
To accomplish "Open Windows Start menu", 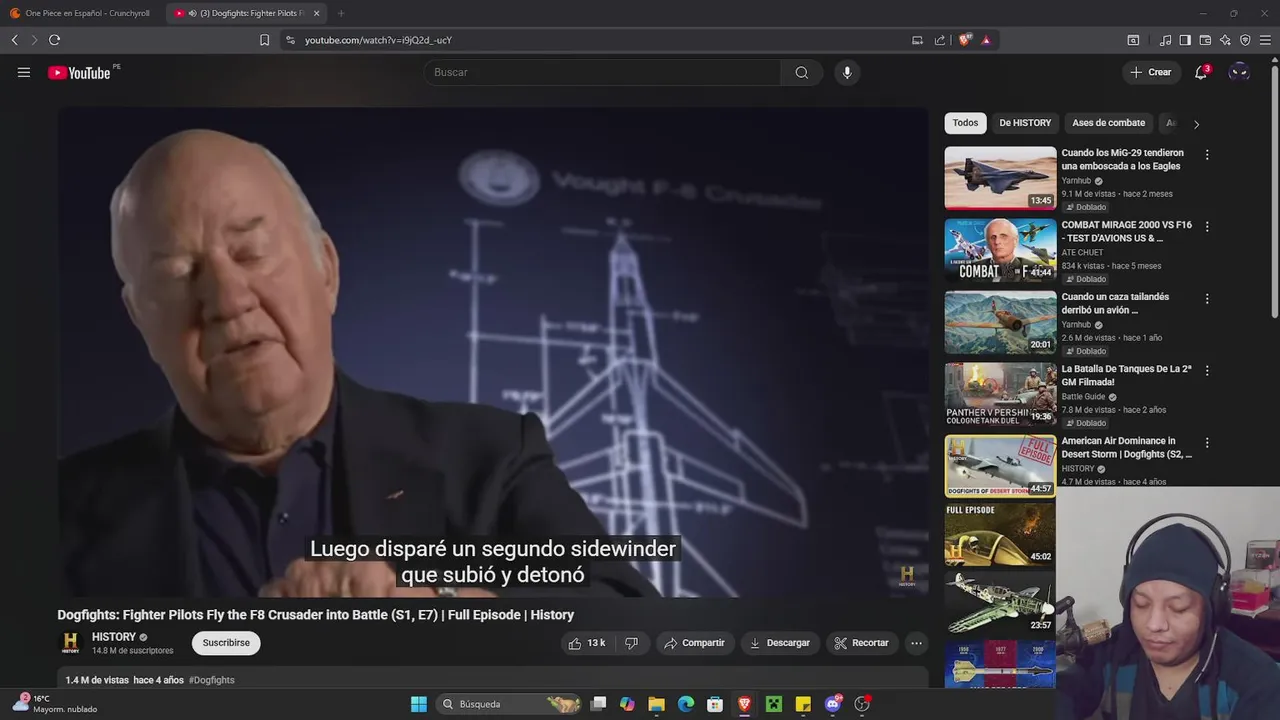I will [419, 704].
